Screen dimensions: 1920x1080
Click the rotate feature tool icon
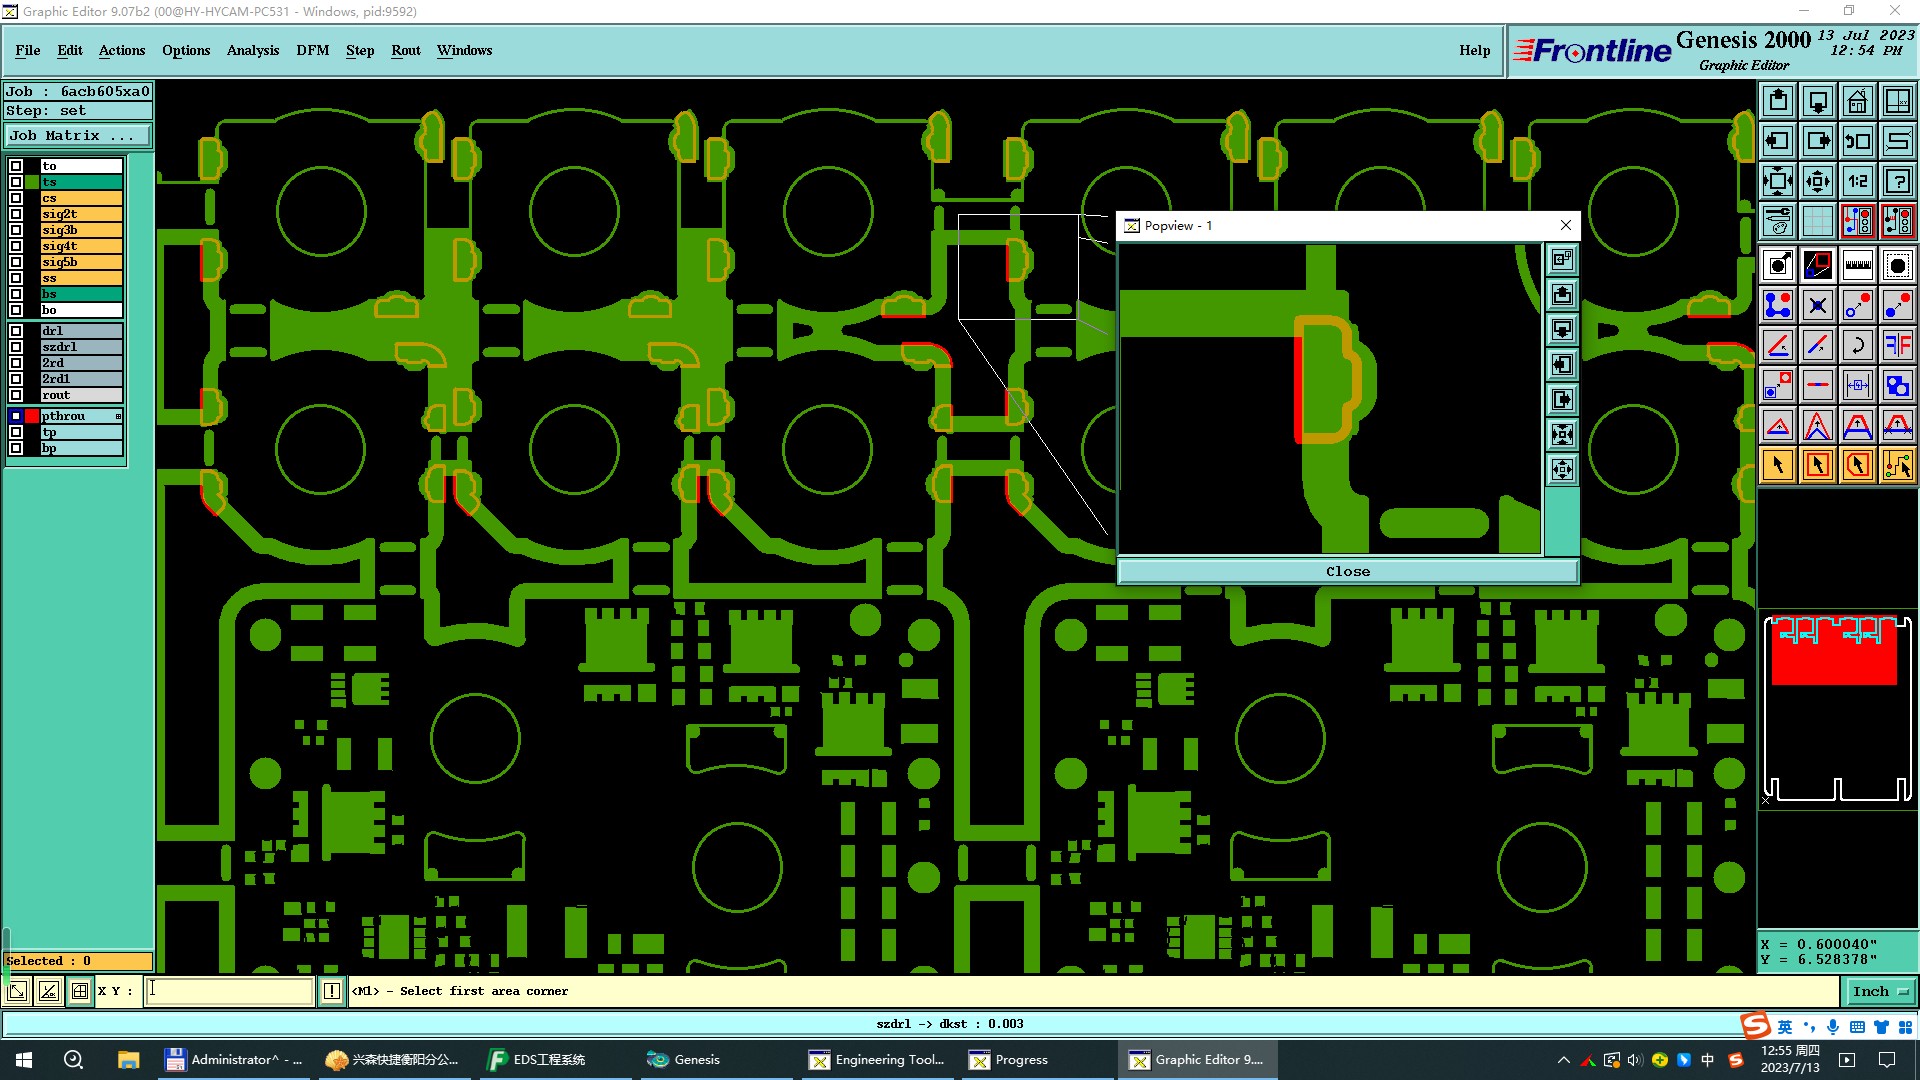[1857, 345]
